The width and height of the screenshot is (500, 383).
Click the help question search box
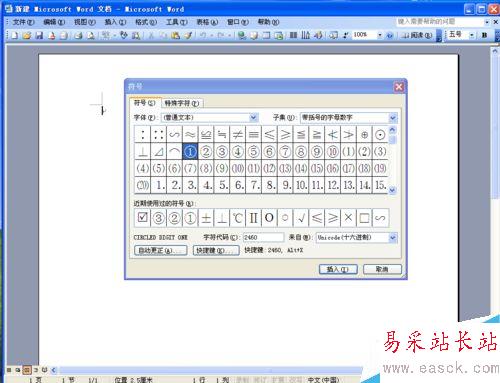(x=440, y=22)
